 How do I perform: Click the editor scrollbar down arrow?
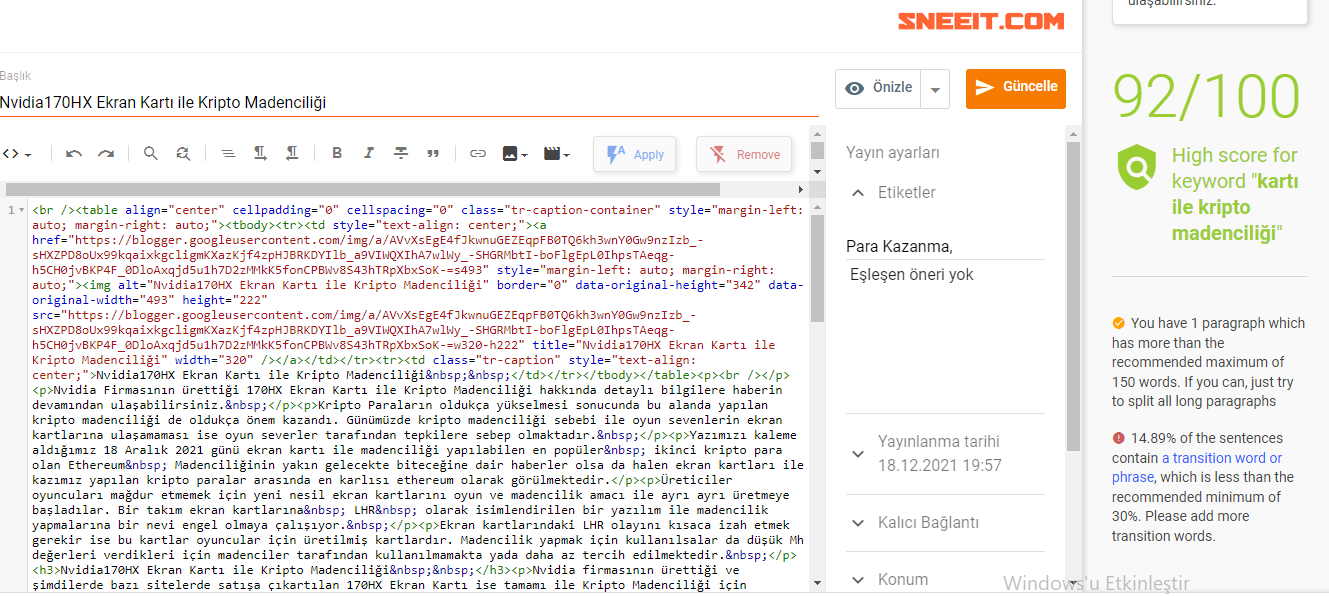pos(817,582)
